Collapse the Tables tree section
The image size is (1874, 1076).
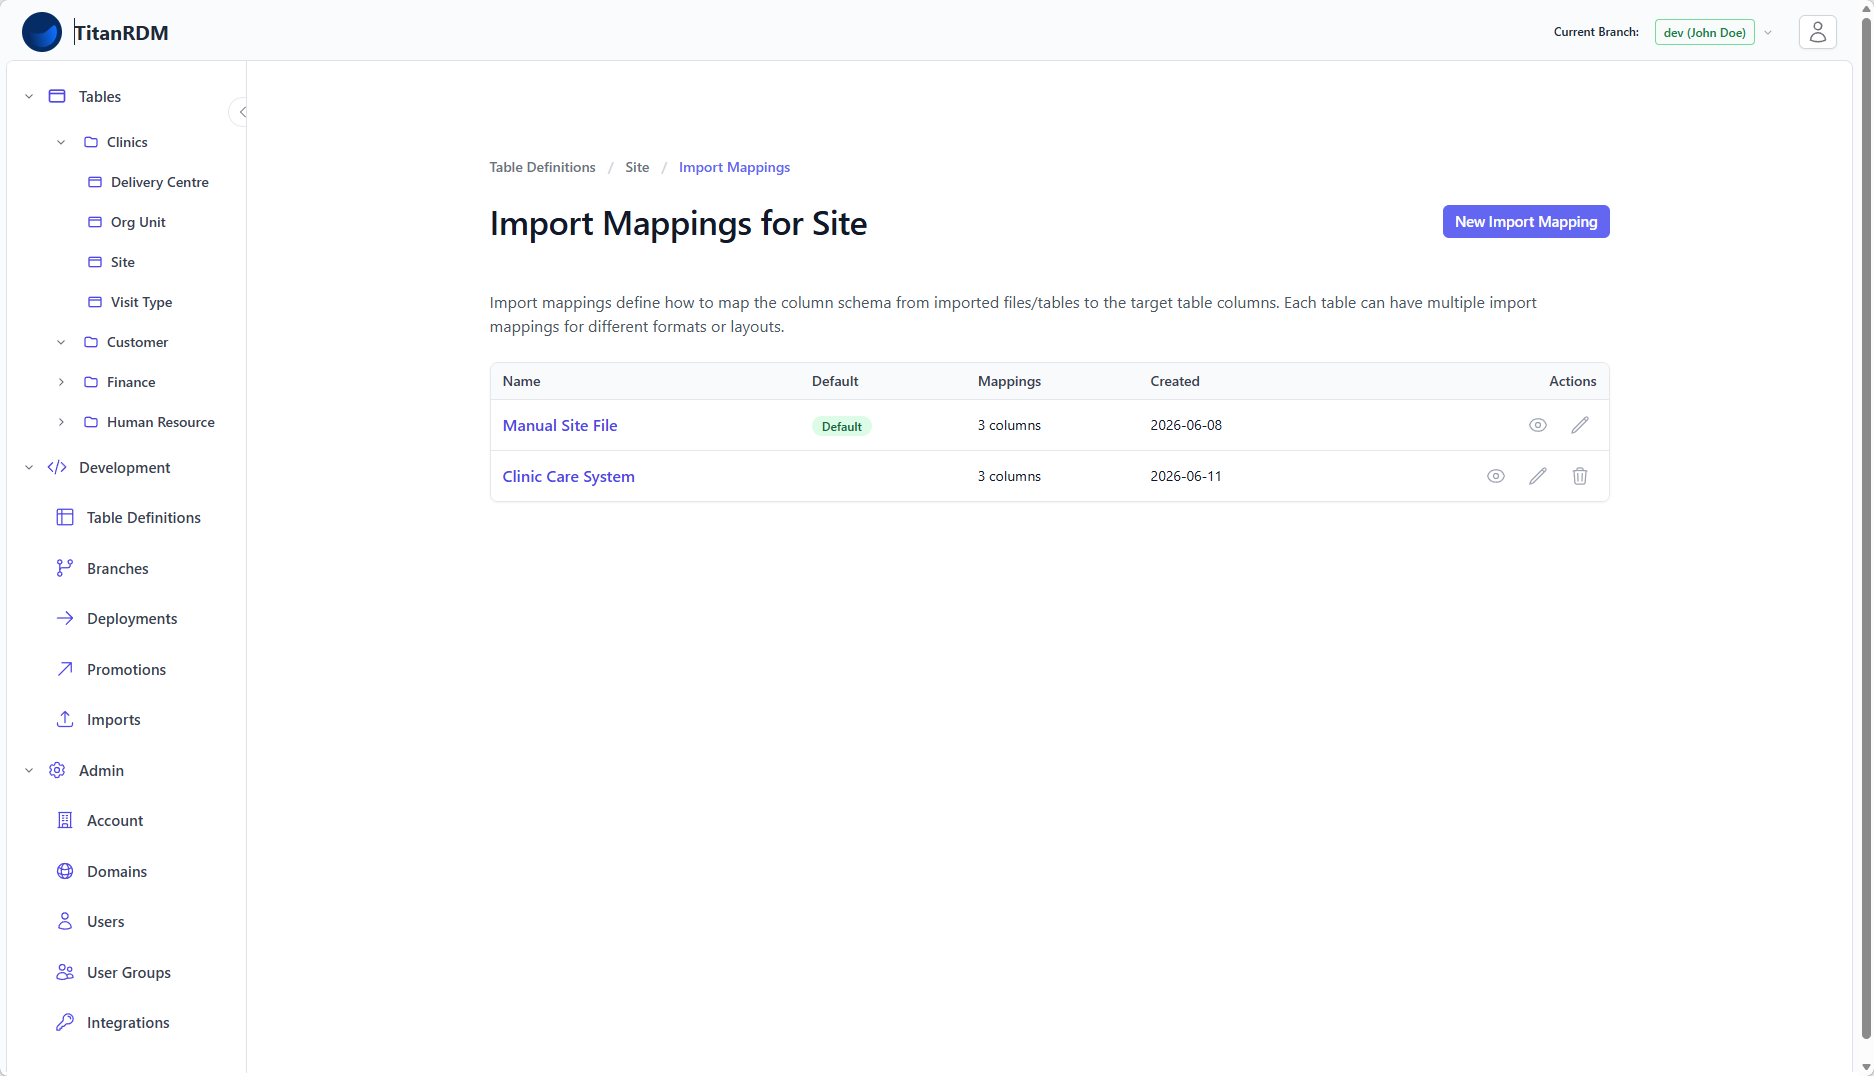tap(29, 96)
